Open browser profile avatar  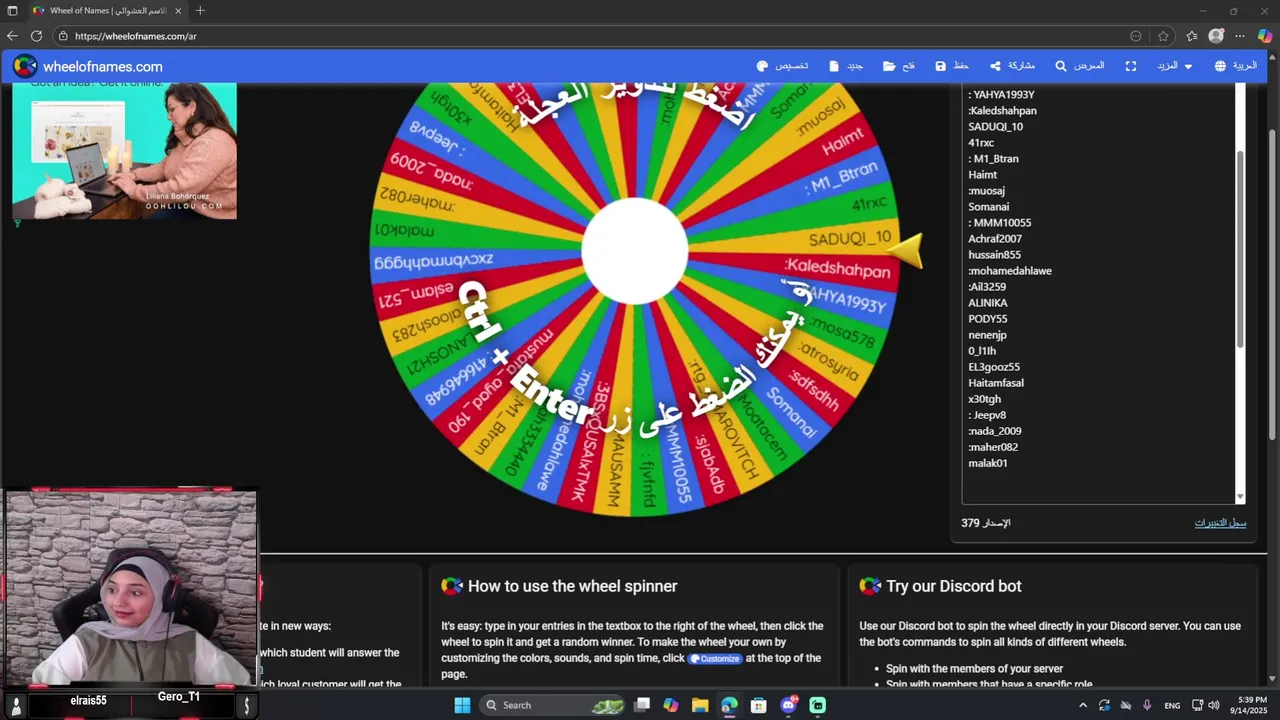click(1216, 36)
